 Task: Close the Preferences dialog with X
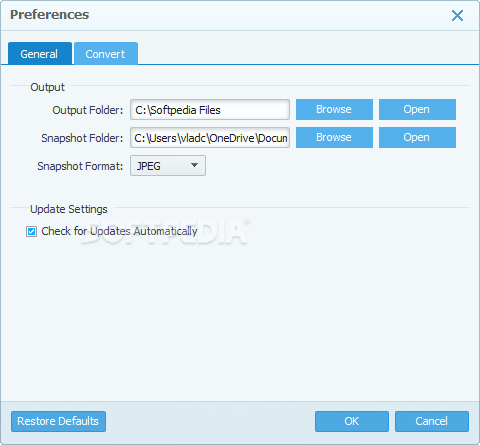tap(457, 15)
